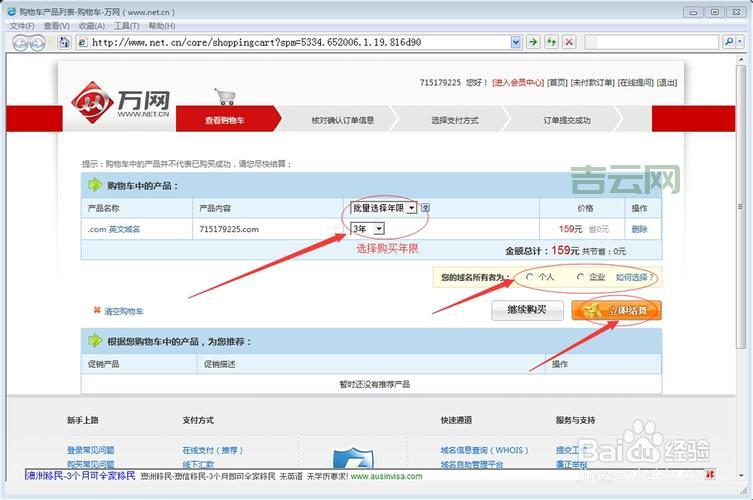Click help icon beside batch year dropdown
The image size is (753, 500).
pyautogui.click(x=425, y=208)
